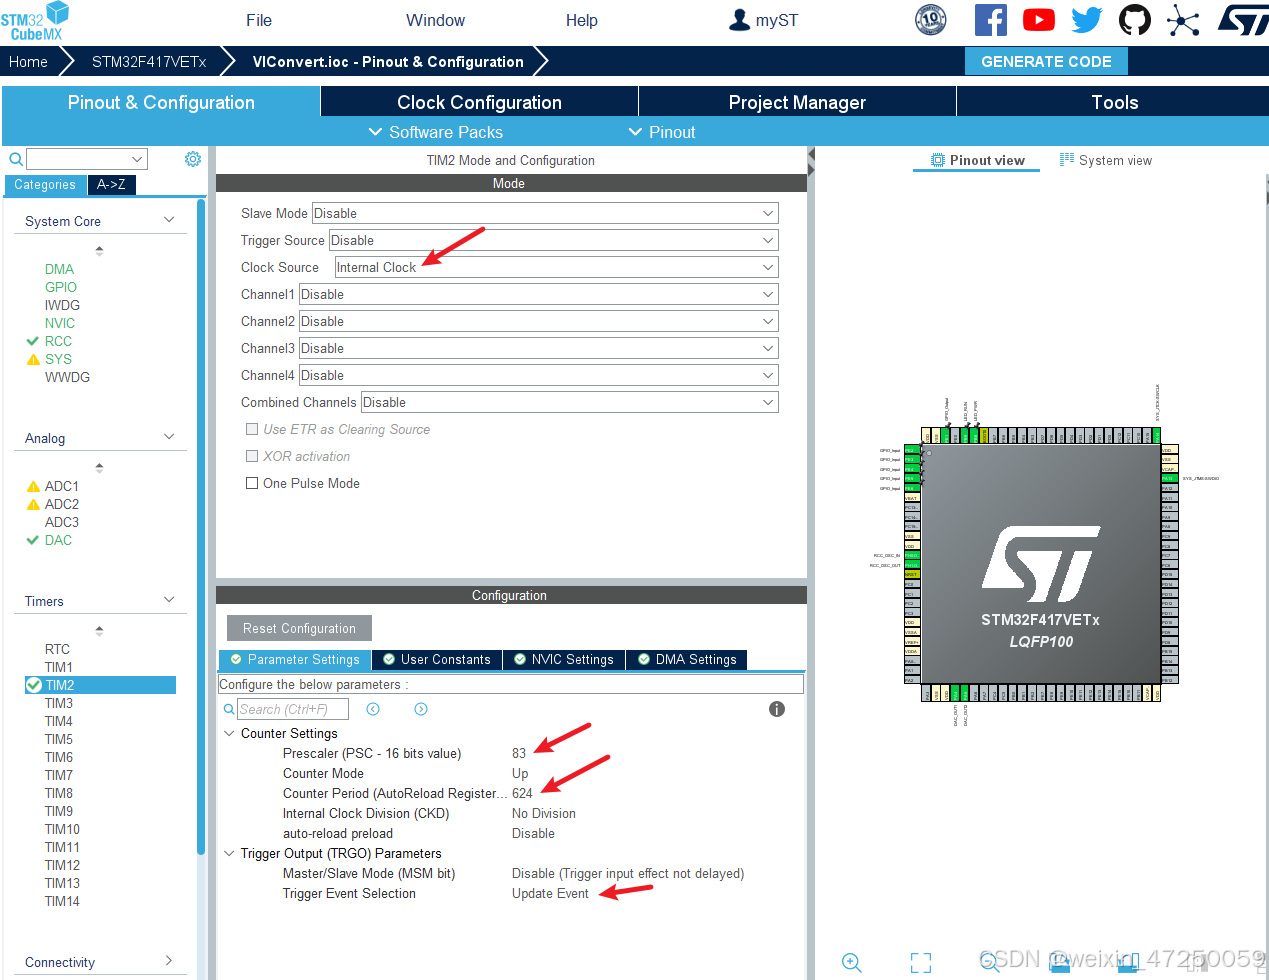Switch to System view
The height and width of the screenshot is (980, 1269).
coord(1105,160)
